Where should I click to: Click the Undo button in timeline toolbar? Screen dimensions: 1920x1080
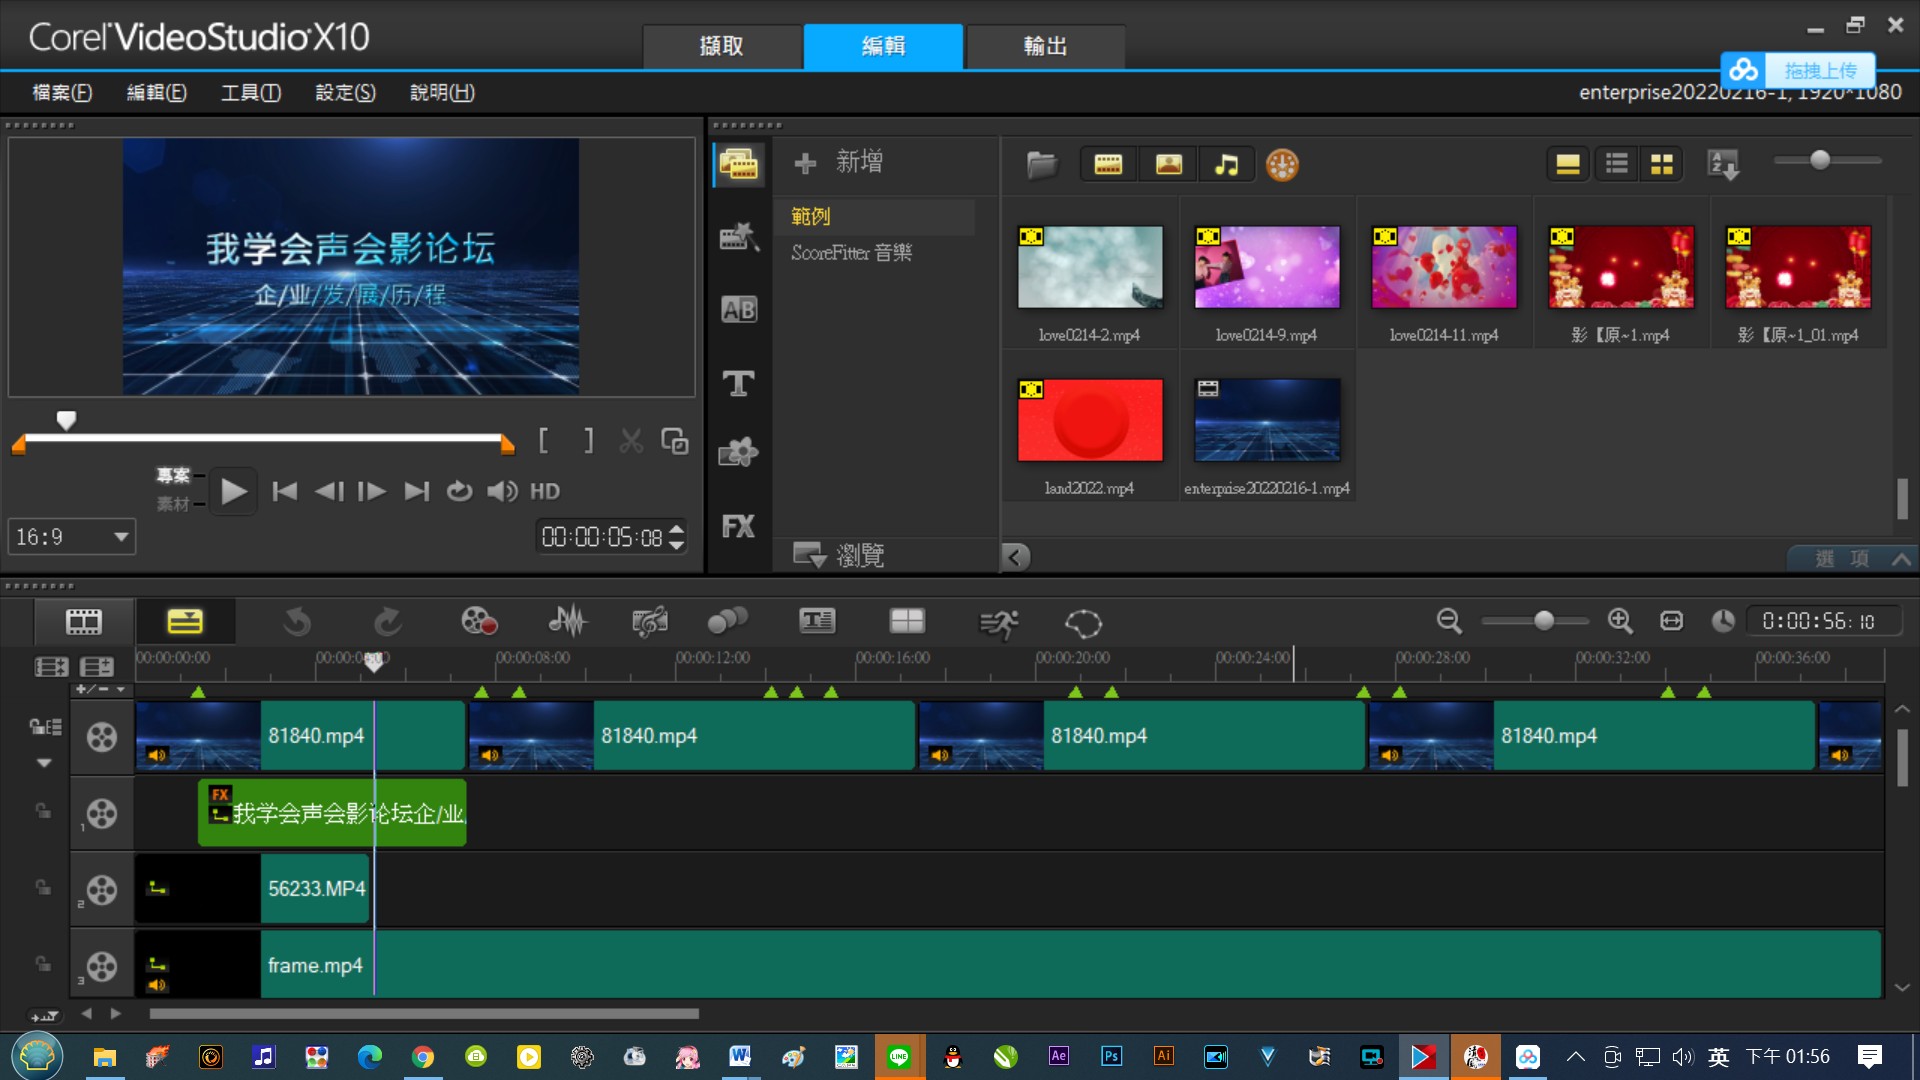pyautogui.click(x=297, y=622)
